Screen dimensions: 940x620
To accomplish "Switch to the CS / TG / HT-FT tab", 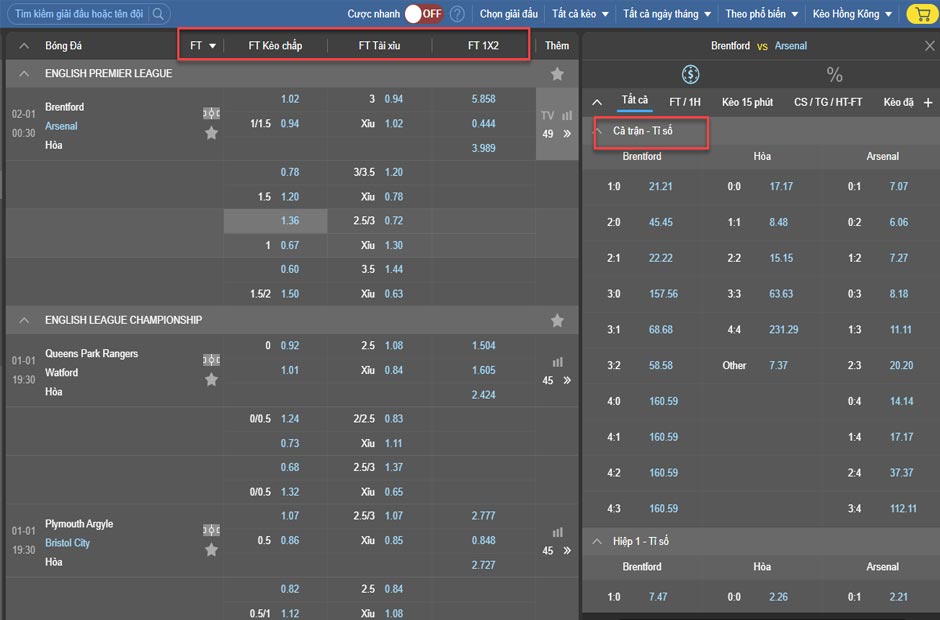I will point(828,102).
